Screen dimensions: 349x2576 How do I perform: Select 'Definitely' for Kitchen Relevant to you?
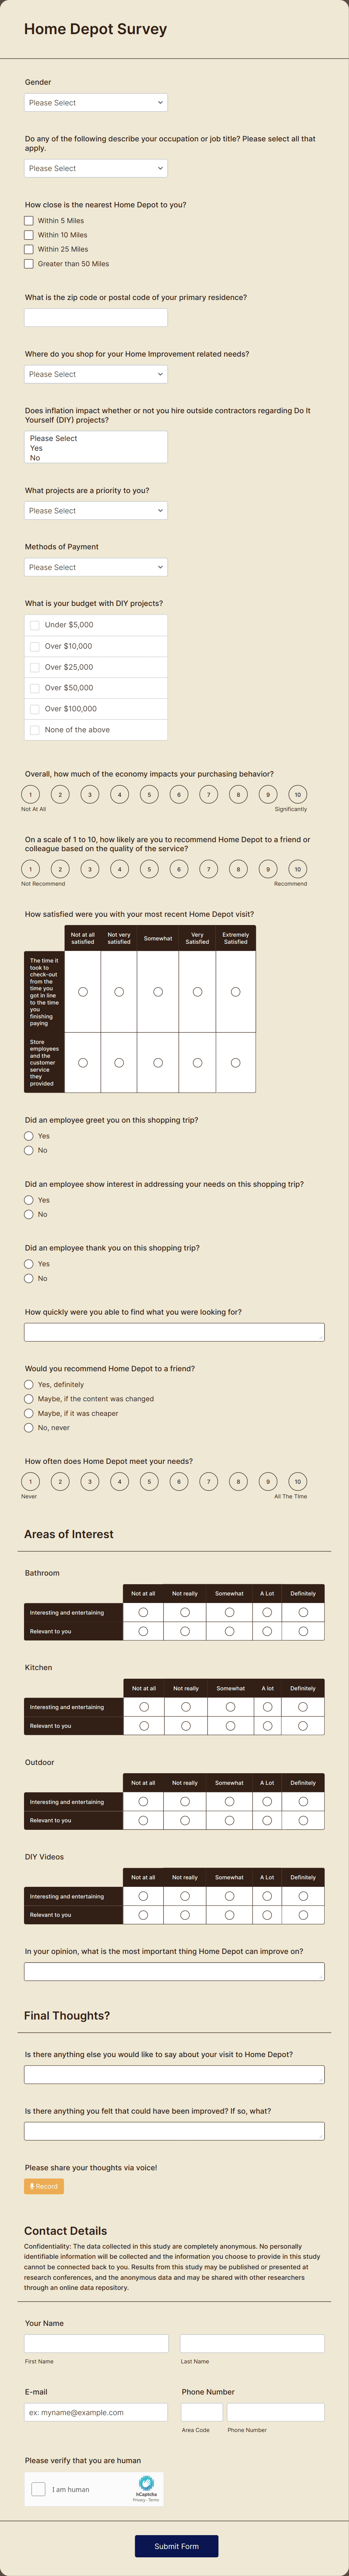pos(303,1726)
